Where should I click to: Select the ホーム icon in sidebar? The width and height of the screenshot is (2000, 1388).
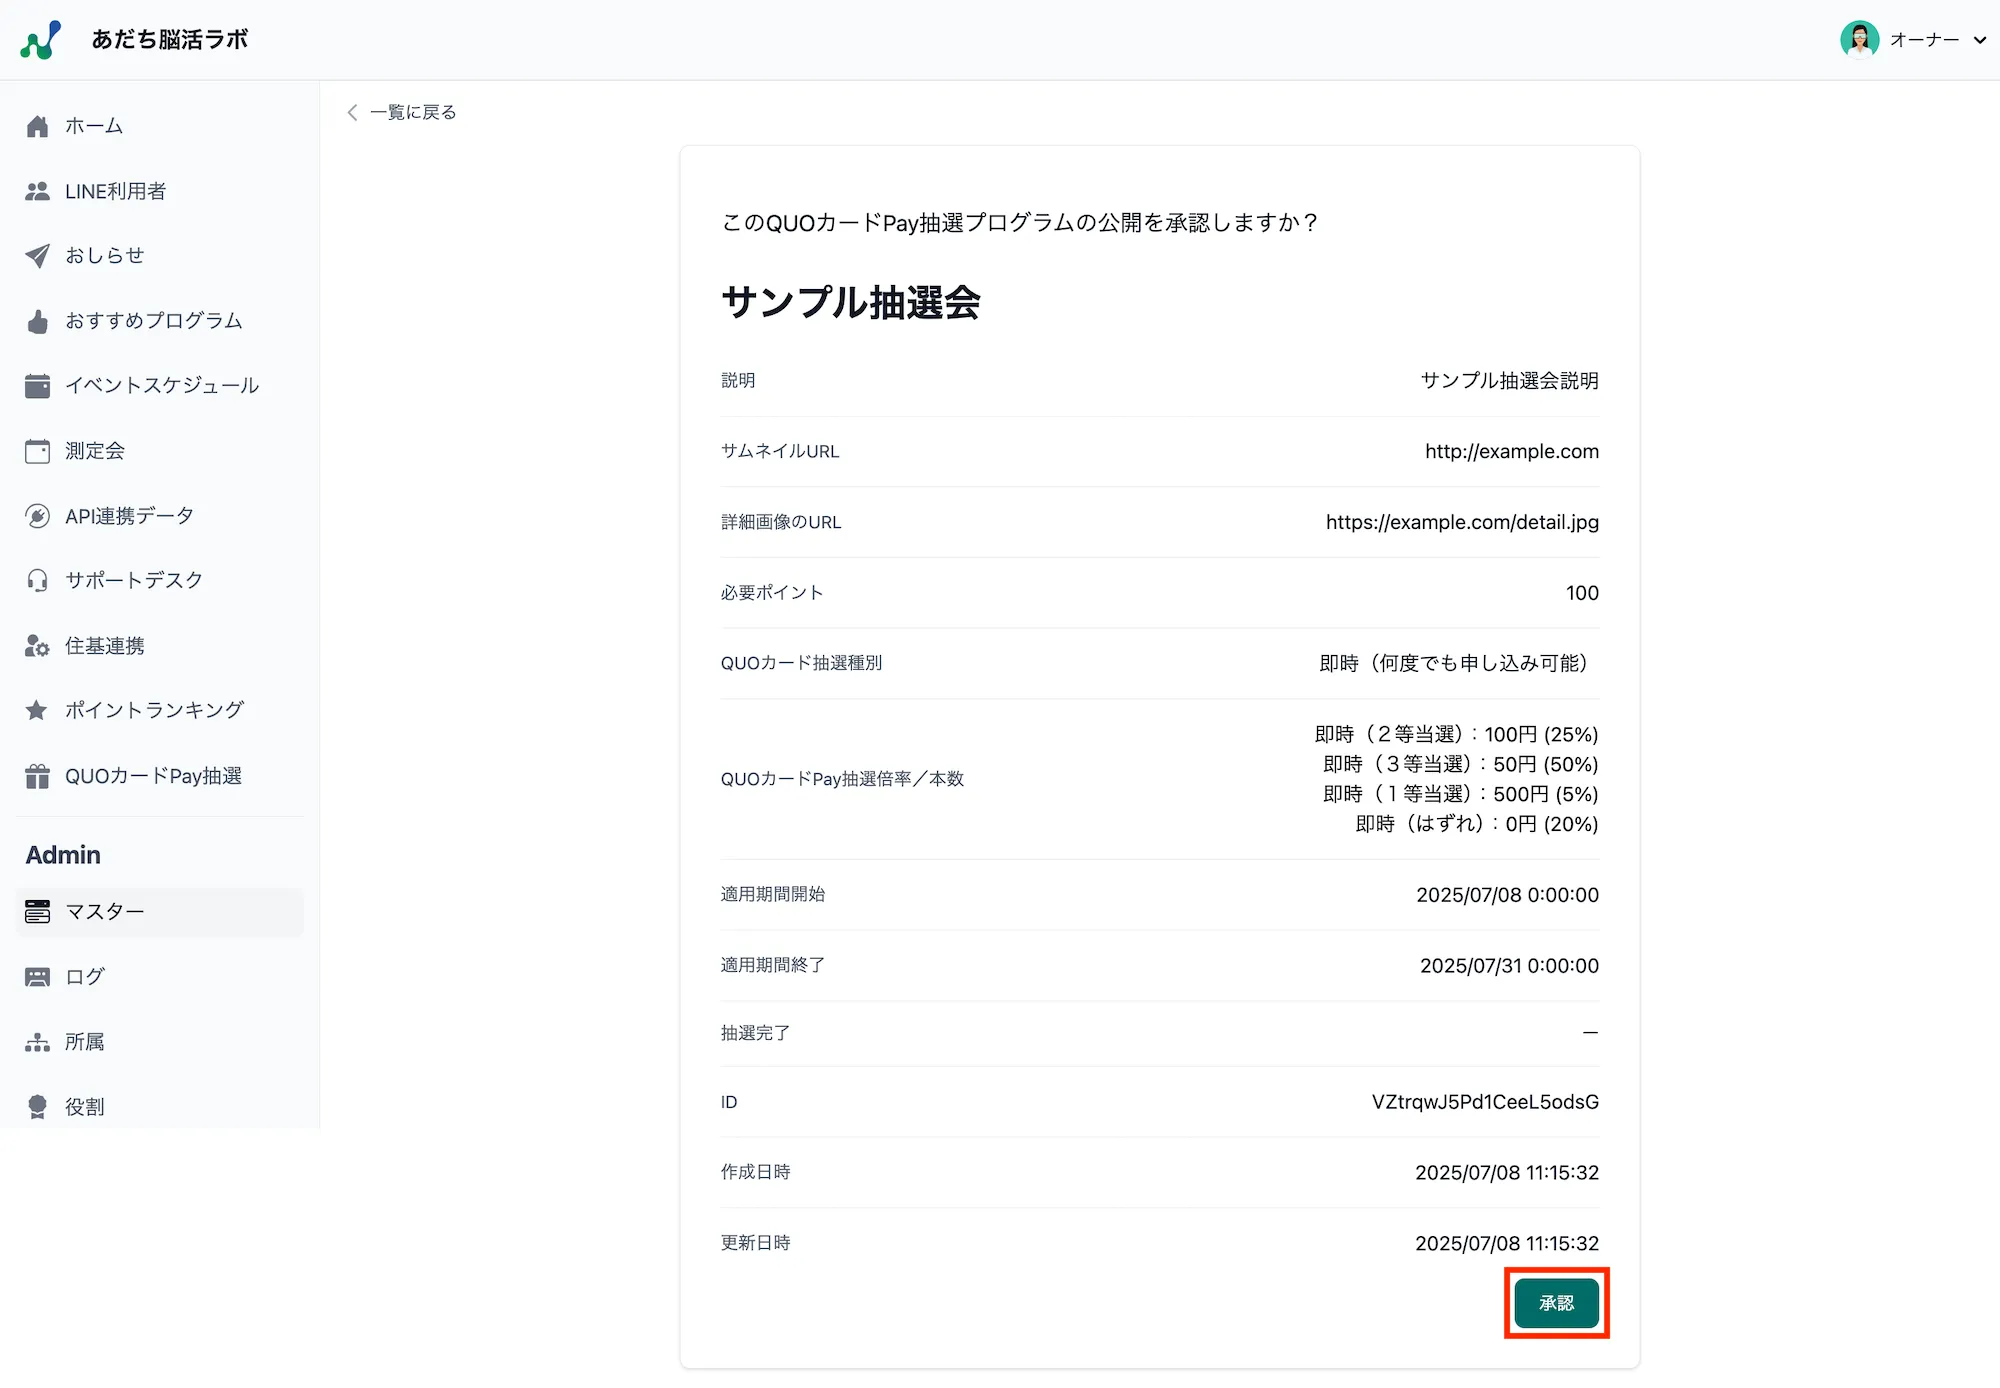coord(38,126)
